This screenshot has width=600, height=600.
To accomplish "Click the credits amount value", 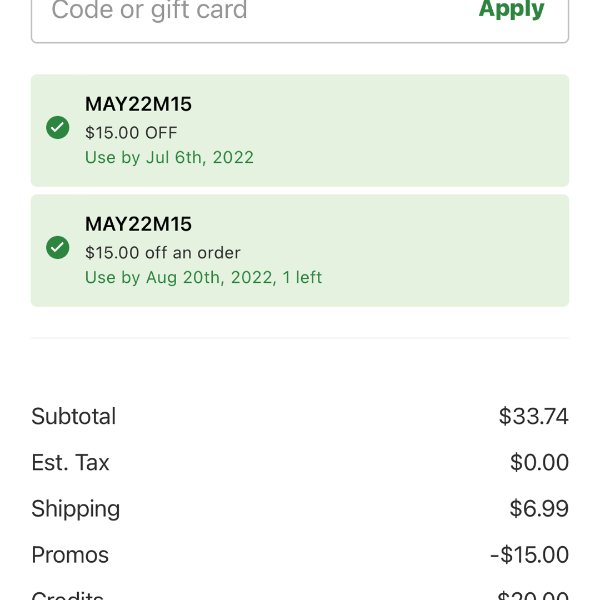I will tap(532, 595).
